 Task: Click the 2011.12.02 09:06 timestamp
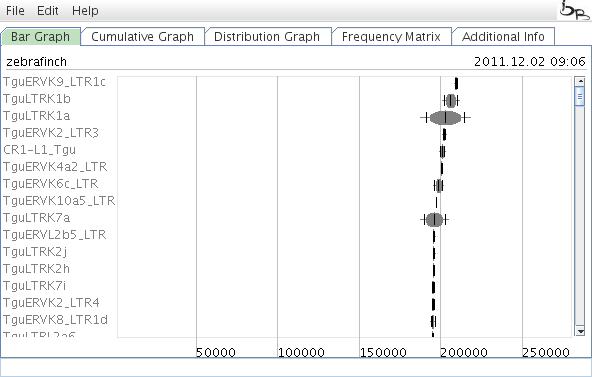530,62
